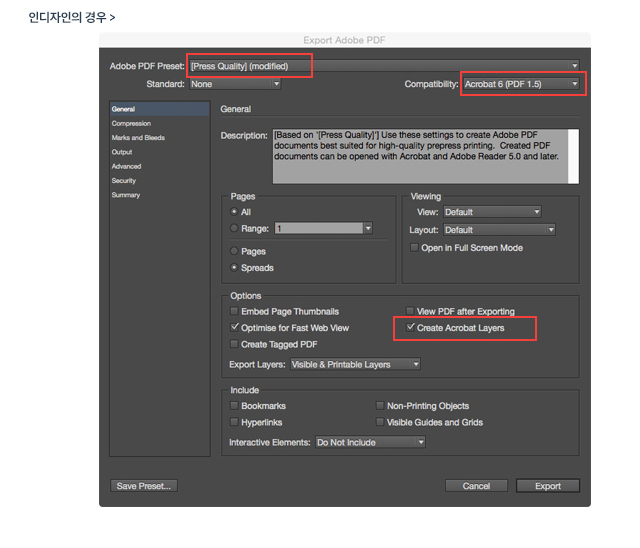640x548 pixels.
Task: Enable Open in Full Screen Mode
Action: click(x=414, y=247)
